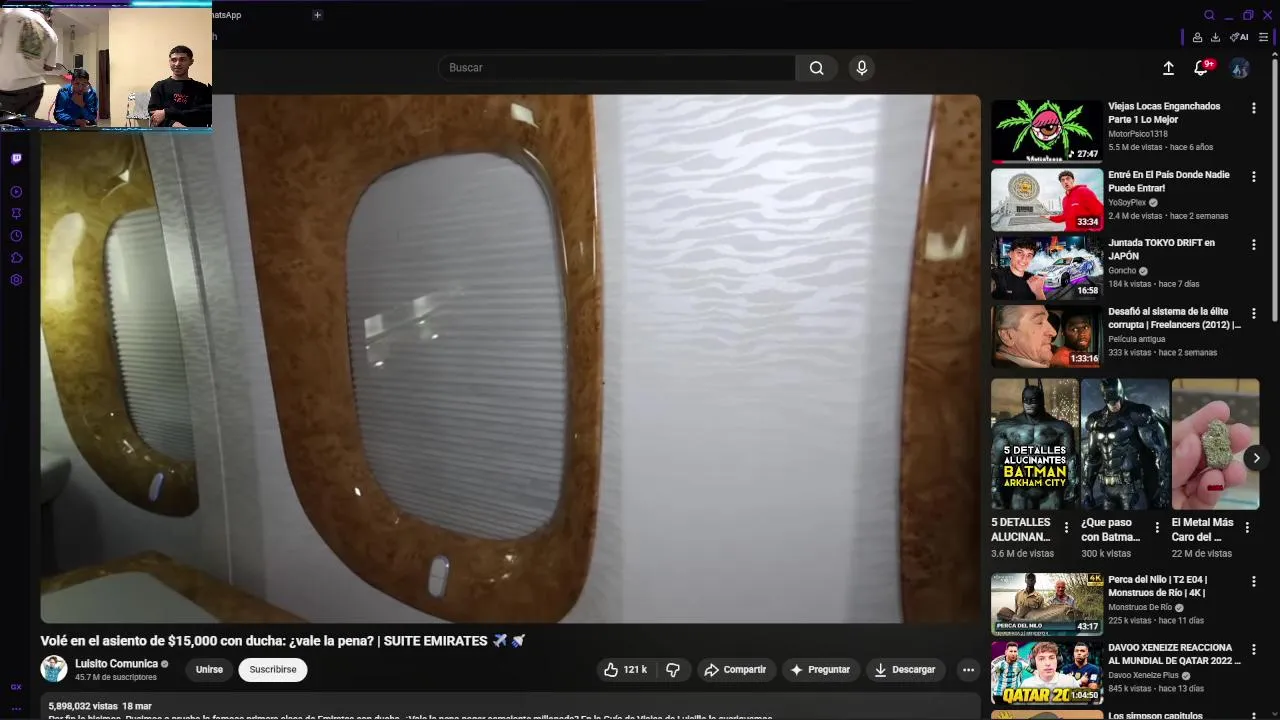Viewport: 1280px width, 720px height.
Task: Open Viejas Locas Enganchadas thumbnail
Action: (x=1047, y=131)
